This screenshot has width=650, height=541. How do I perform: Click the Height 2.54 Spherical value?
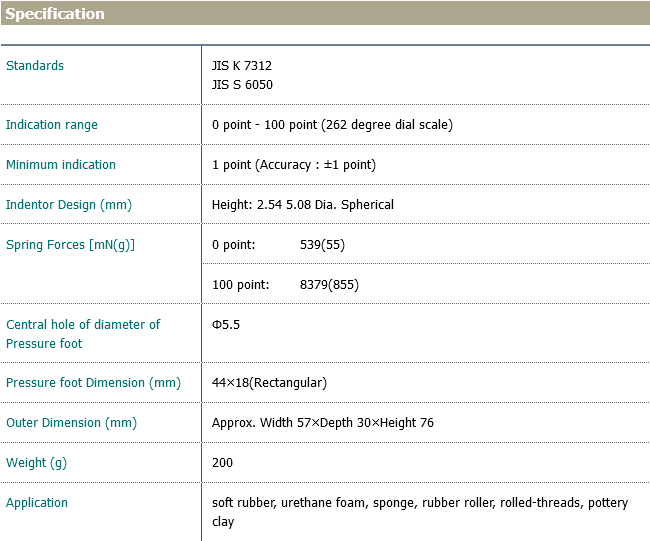tap(303, 205)
